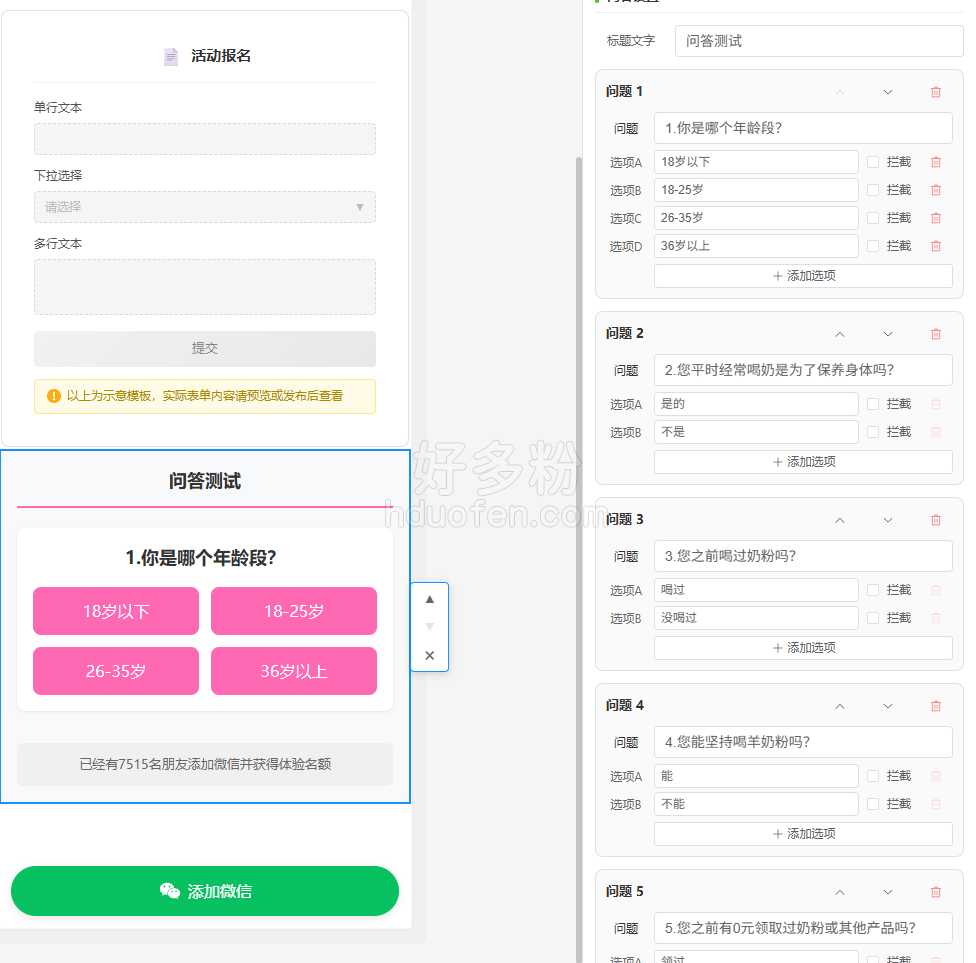Click the 标题文字 input field

tap(818, 41)
